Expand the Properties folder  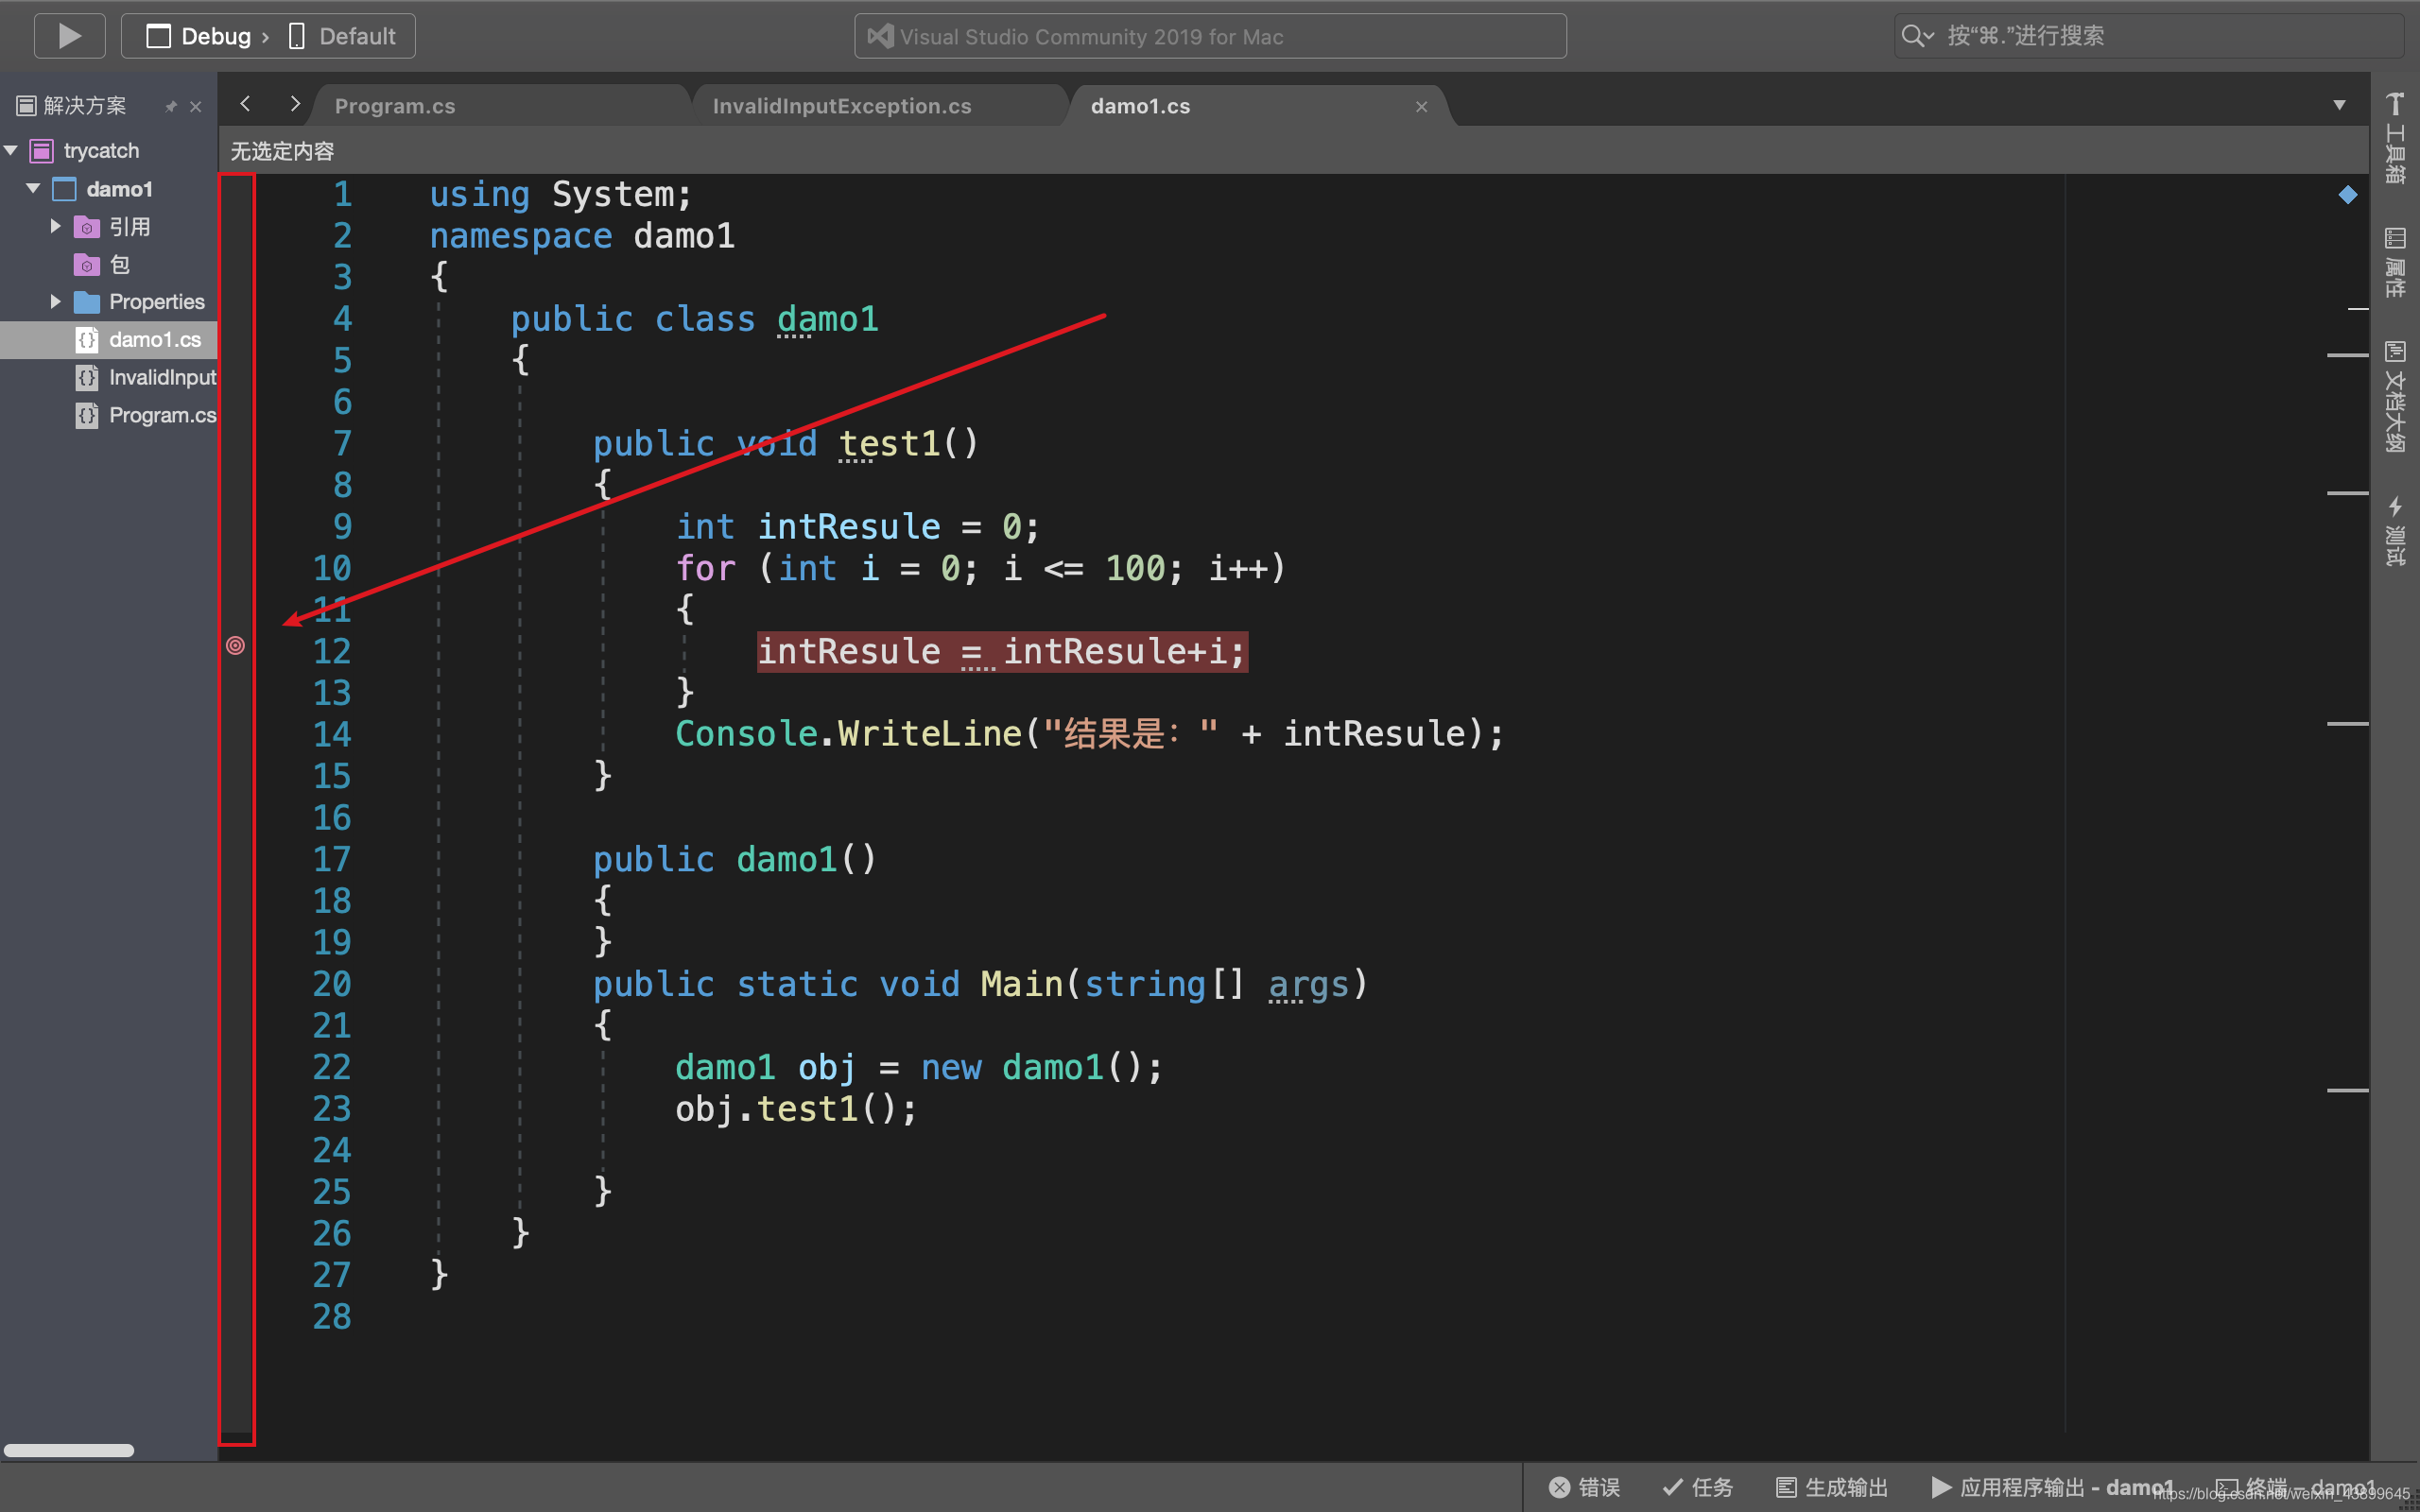click(x=56, y=302)
